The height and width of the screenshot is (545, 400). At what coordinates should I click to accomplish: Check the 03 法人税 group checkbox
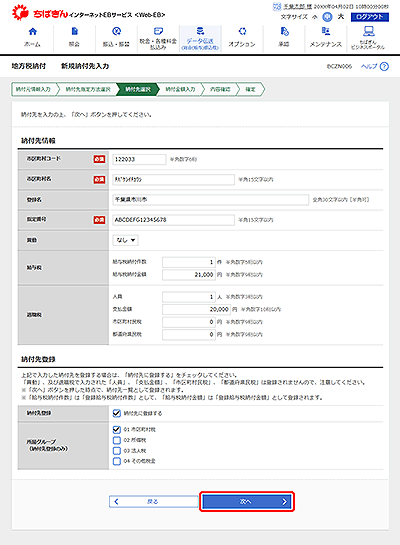(x=117, y=450)
